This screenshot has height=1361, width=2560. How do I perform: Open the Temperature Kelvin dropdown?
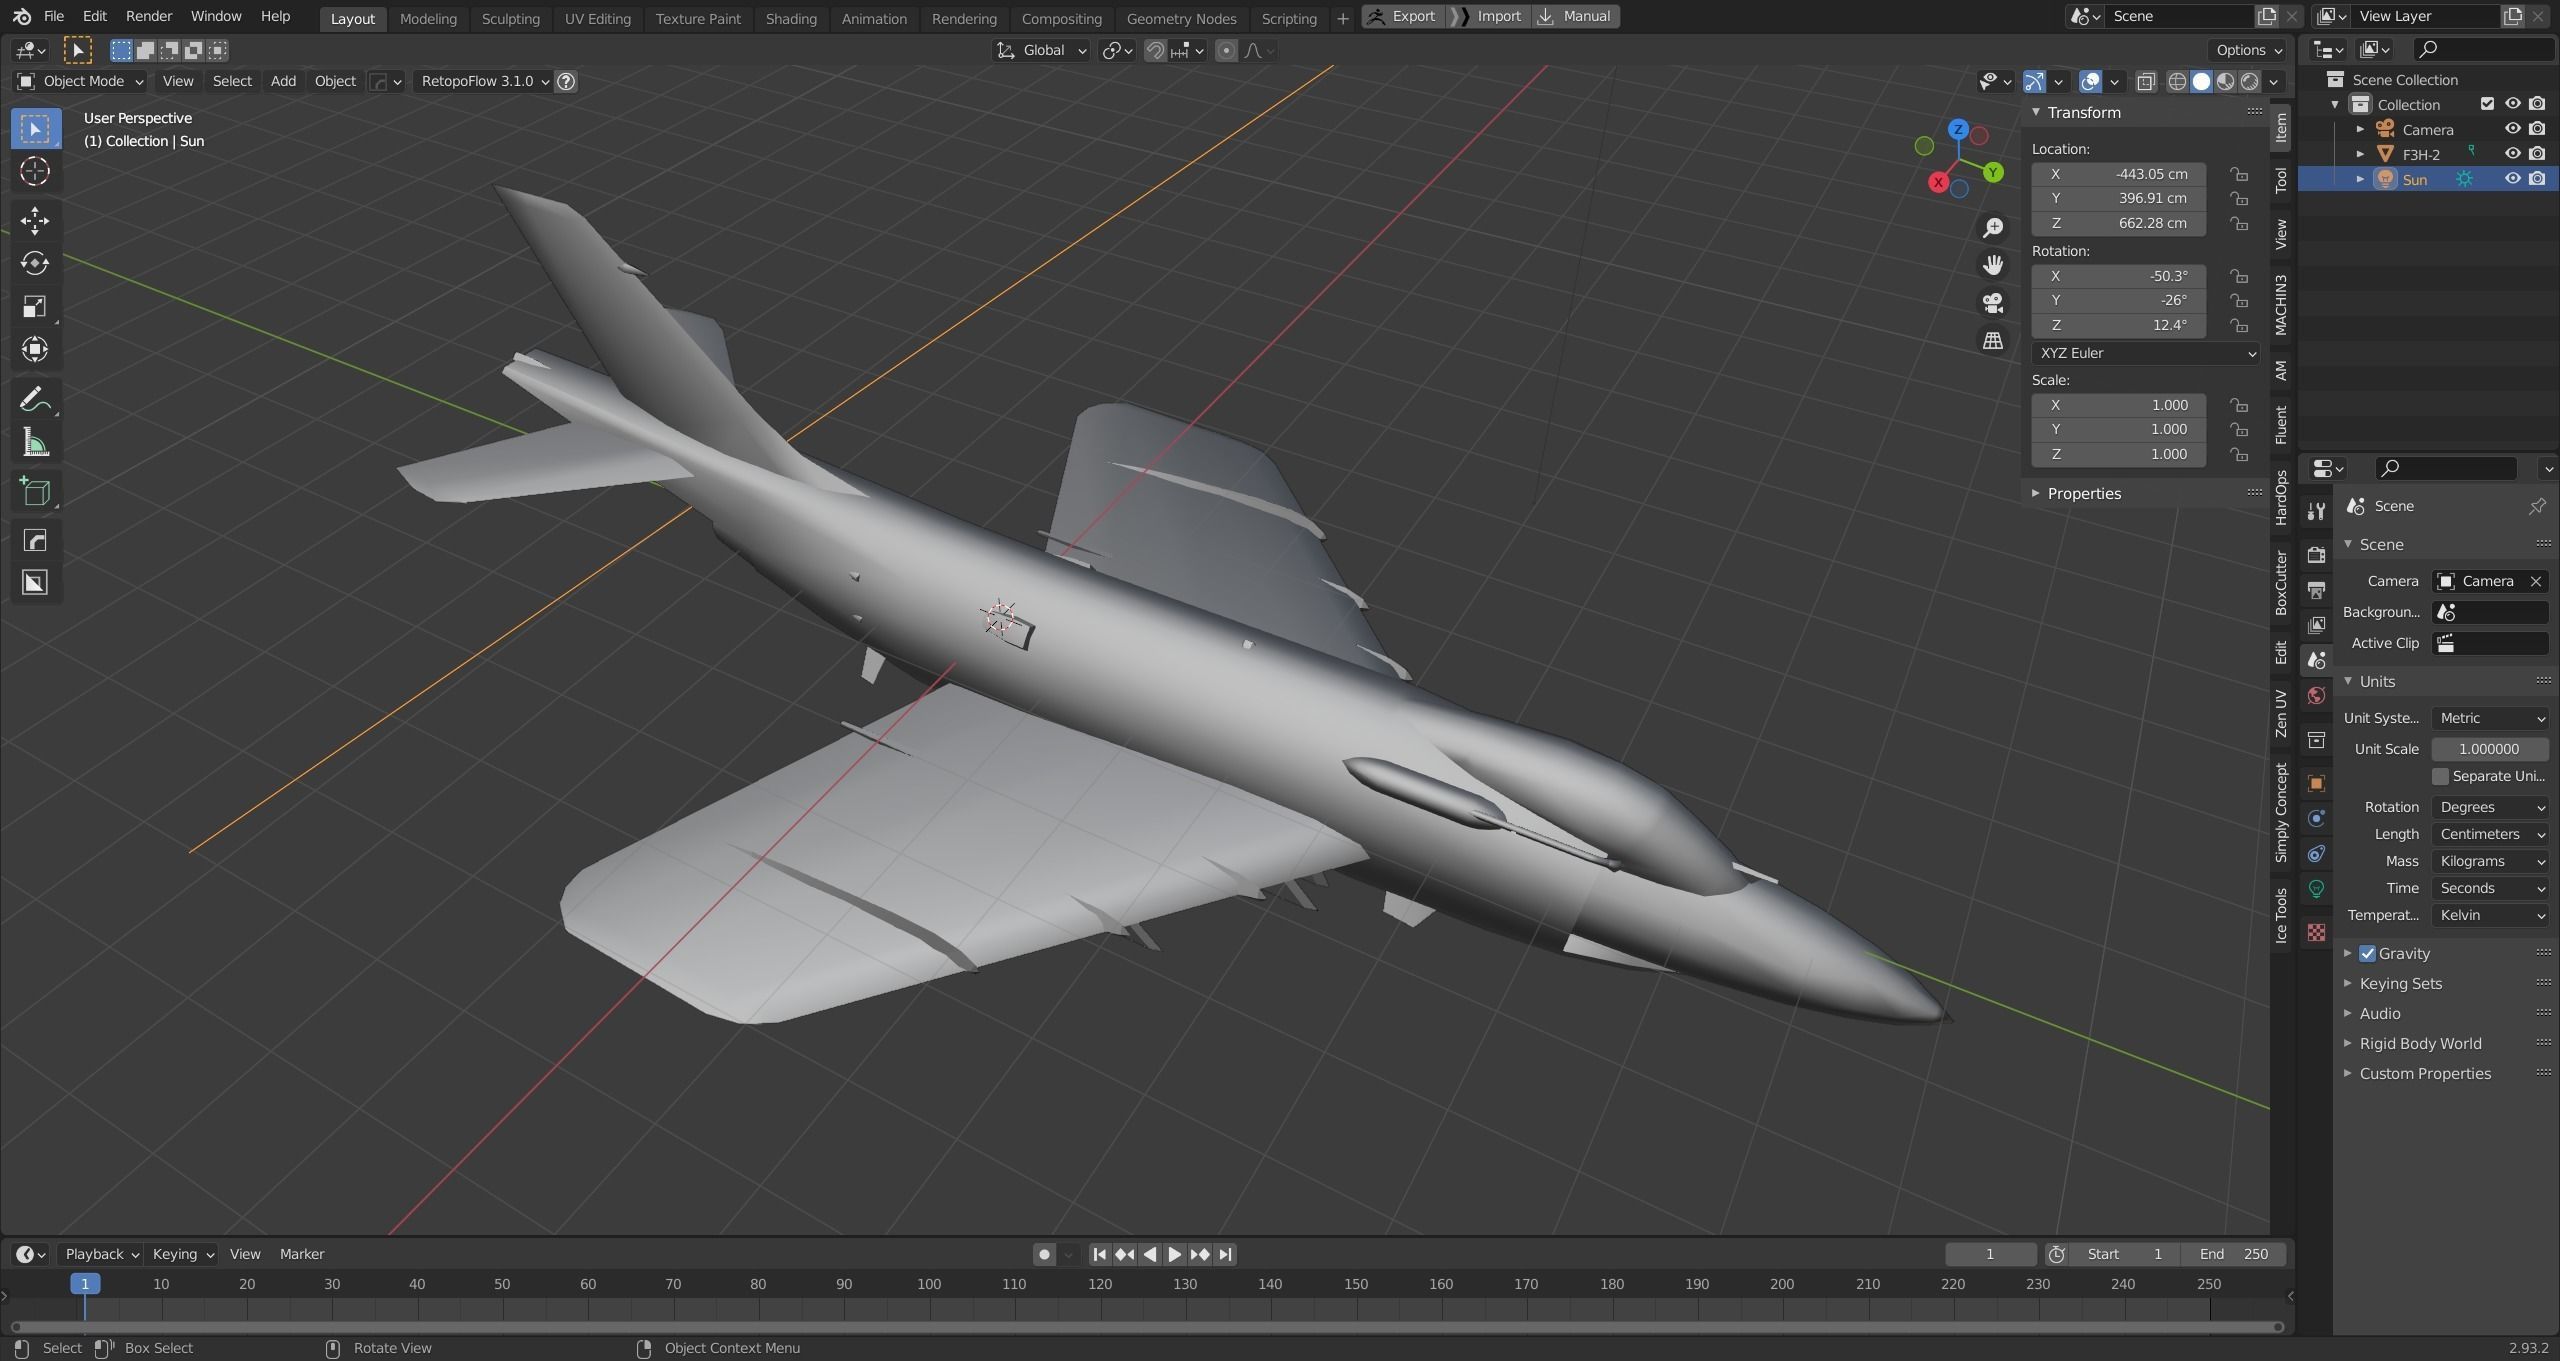2490,915
